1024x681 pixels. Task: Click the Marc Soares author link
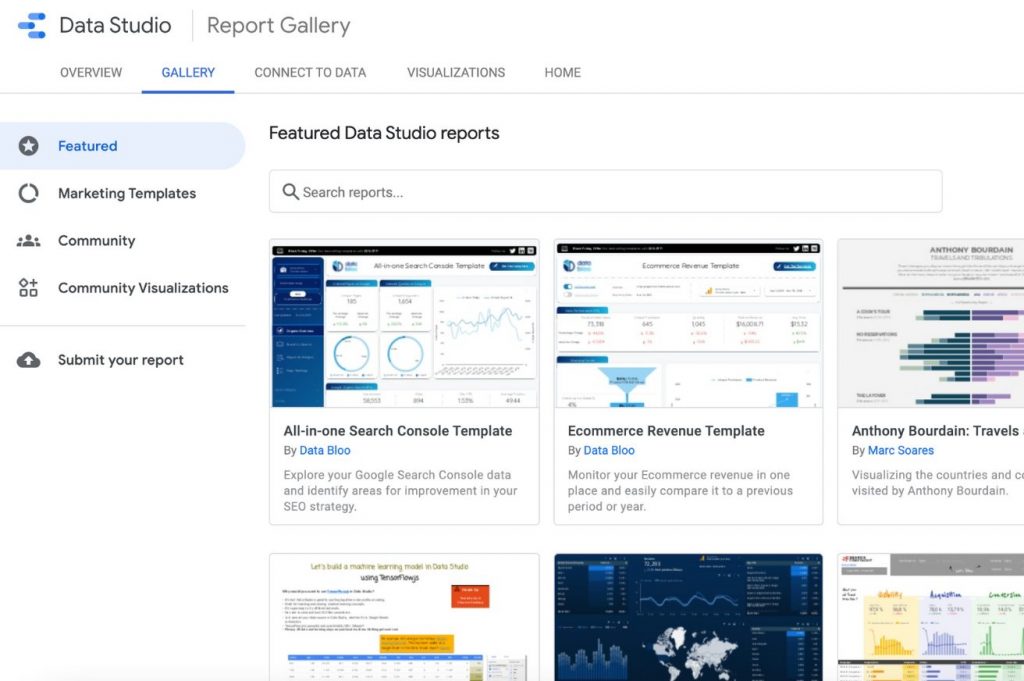(x=901, y=451)
